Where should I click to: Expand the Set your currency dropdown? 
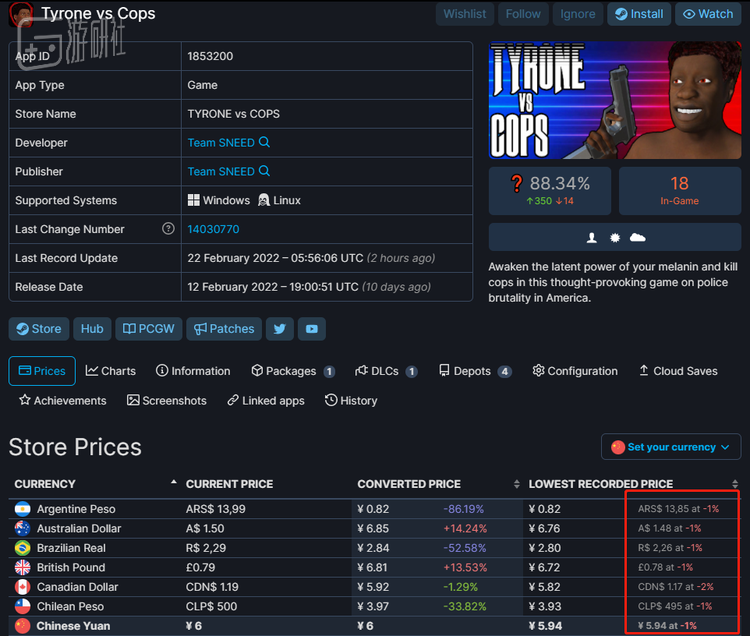pyautogui.click(x=671, y=447)
